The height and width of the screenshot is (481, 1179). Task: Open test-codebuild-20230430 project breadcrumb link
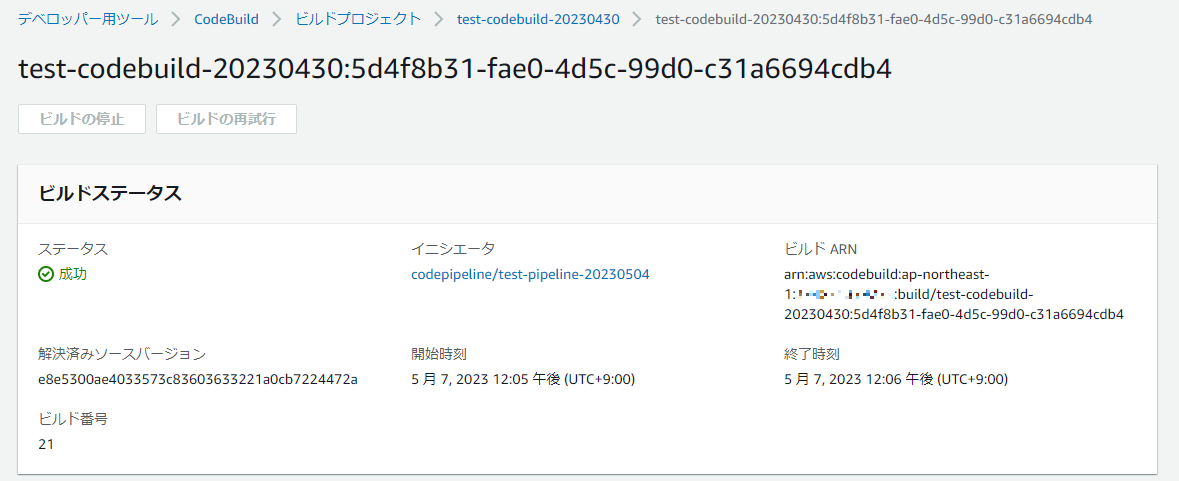[538, 20]
